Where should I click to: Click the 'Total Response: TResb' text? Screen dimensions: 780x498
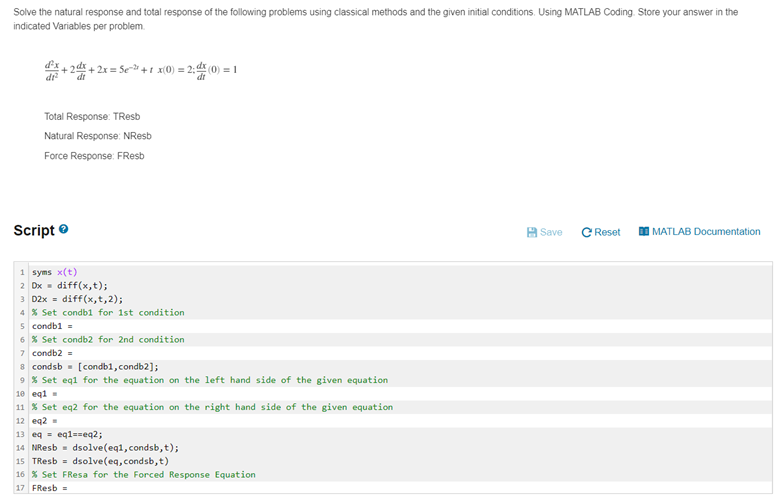[92, 116]
